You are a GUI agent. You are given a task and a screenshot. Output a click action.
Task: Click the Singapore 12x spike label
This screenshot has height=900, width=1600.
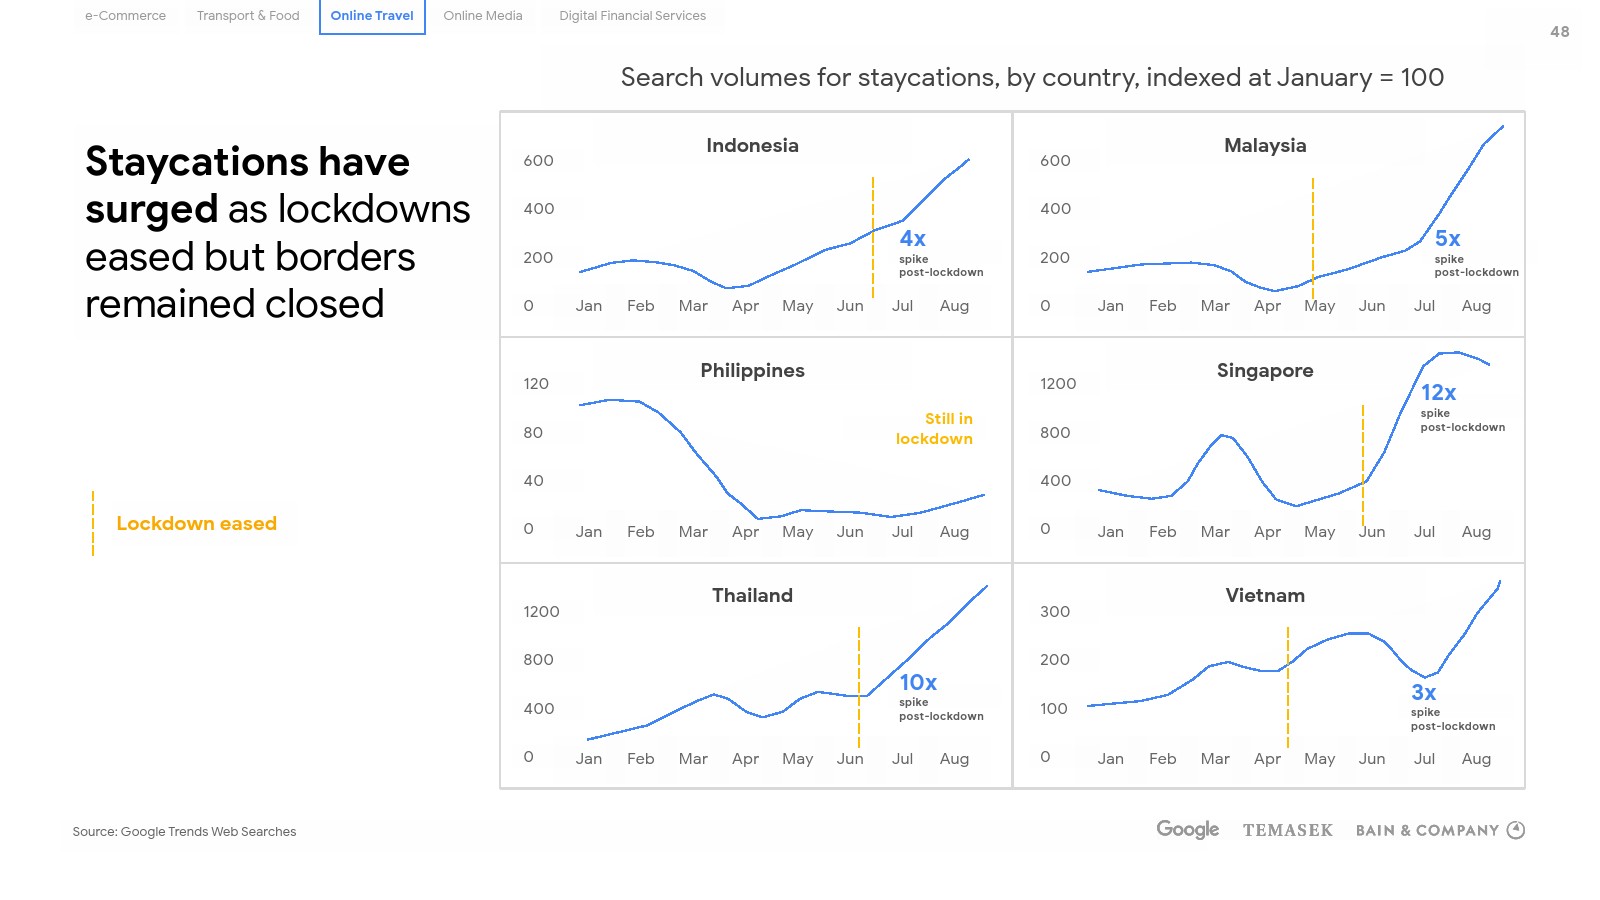(1438, 393)
